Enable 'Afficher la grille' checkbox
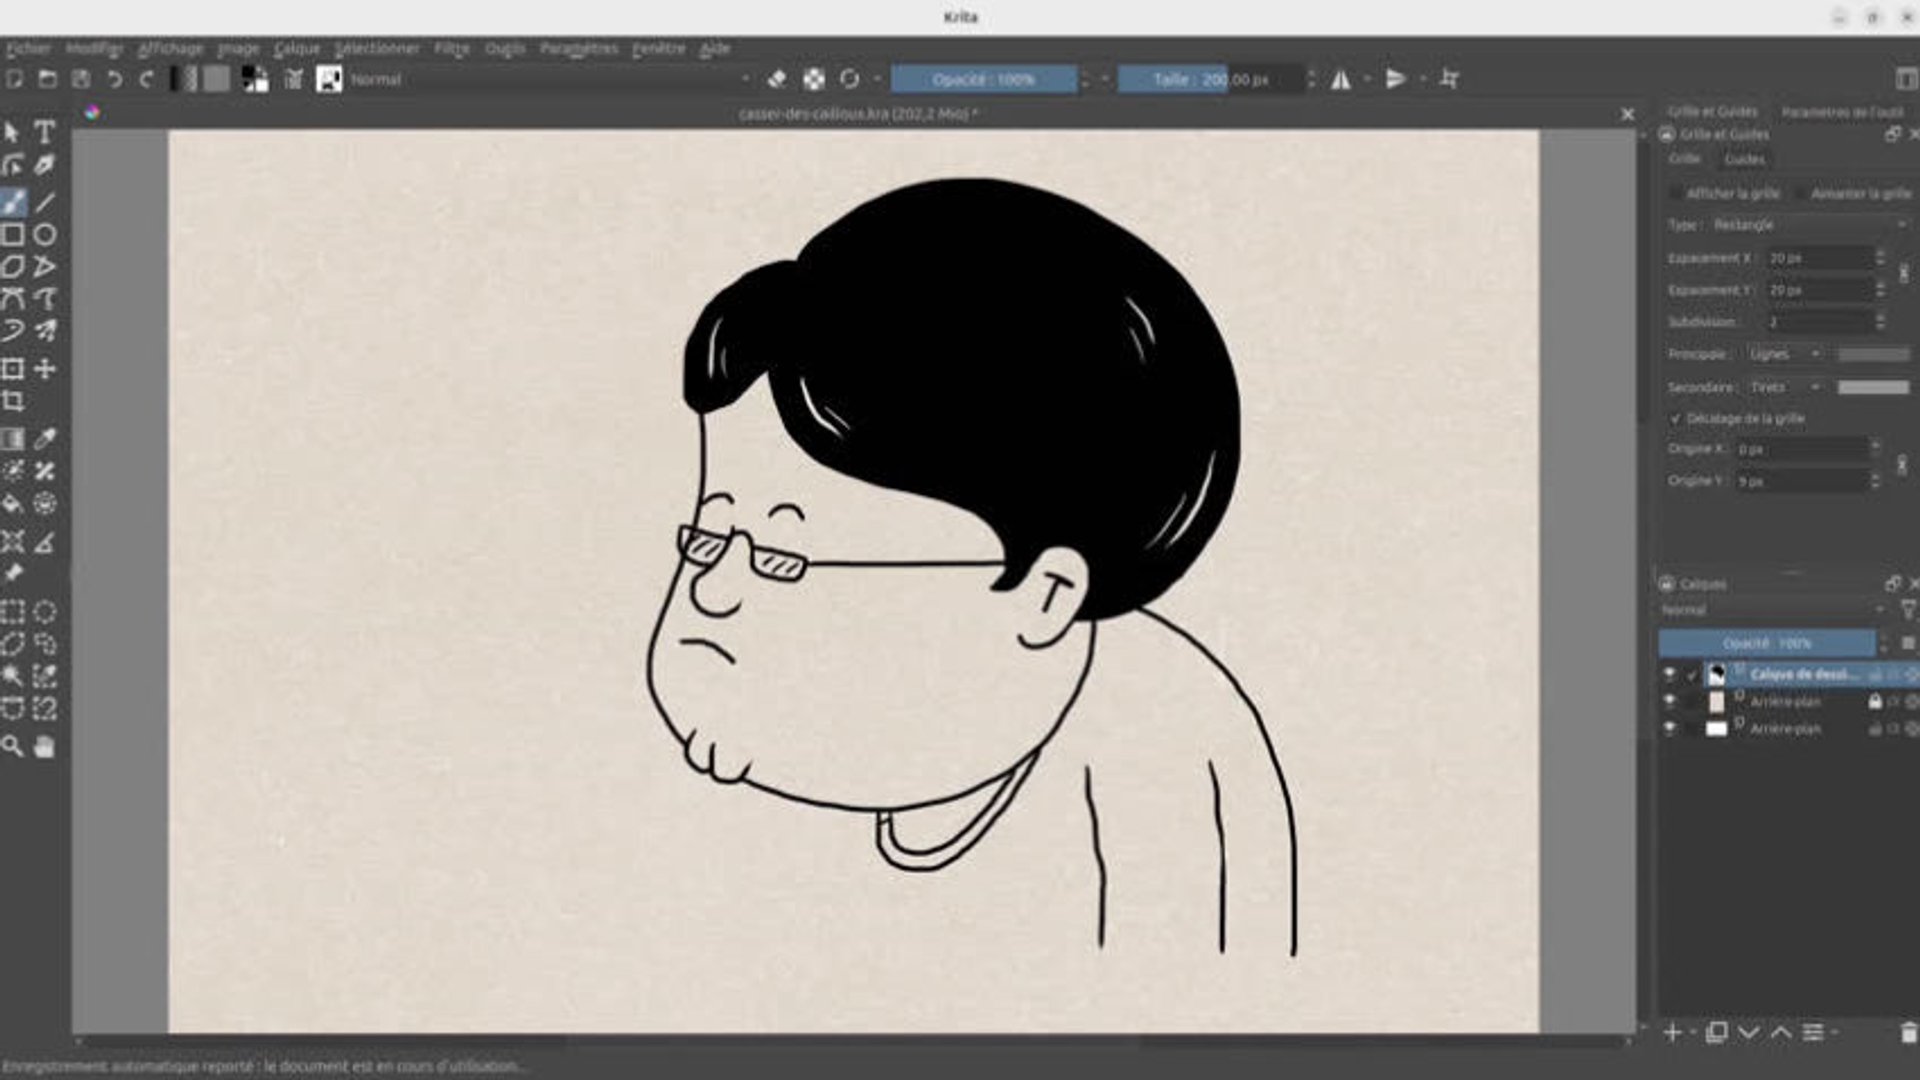This screenshot has height=1080, width=1920. [1677, 193]
